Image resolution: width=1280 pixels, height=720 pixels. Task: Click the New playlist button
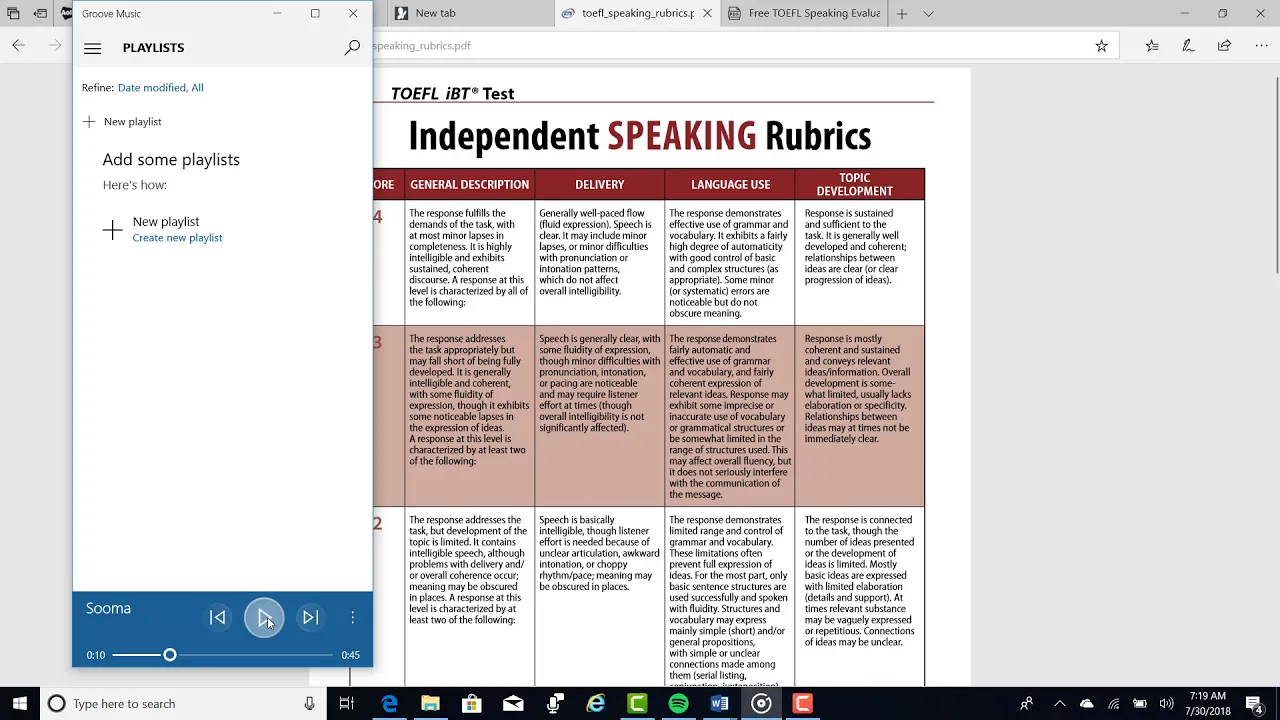122,121
